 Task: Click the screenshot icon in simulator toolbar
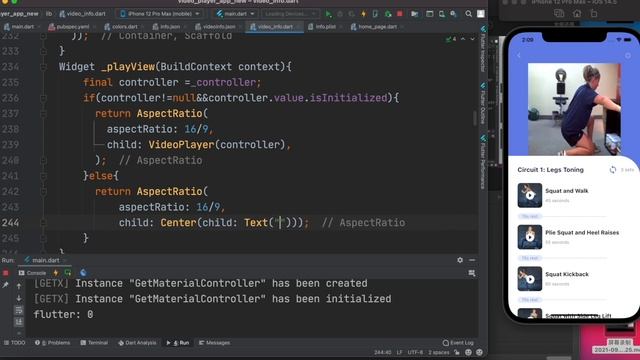[559, 14]
